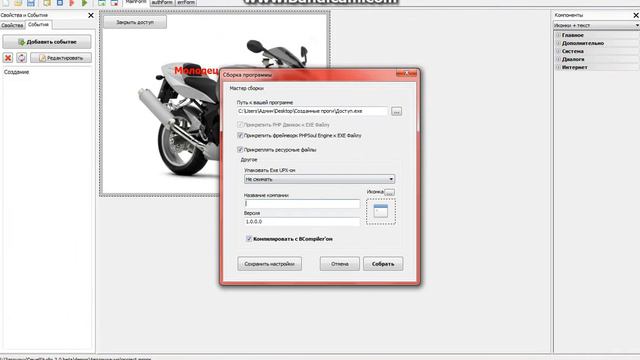
Task: Click the Иконка browse button
Action: 389,192
